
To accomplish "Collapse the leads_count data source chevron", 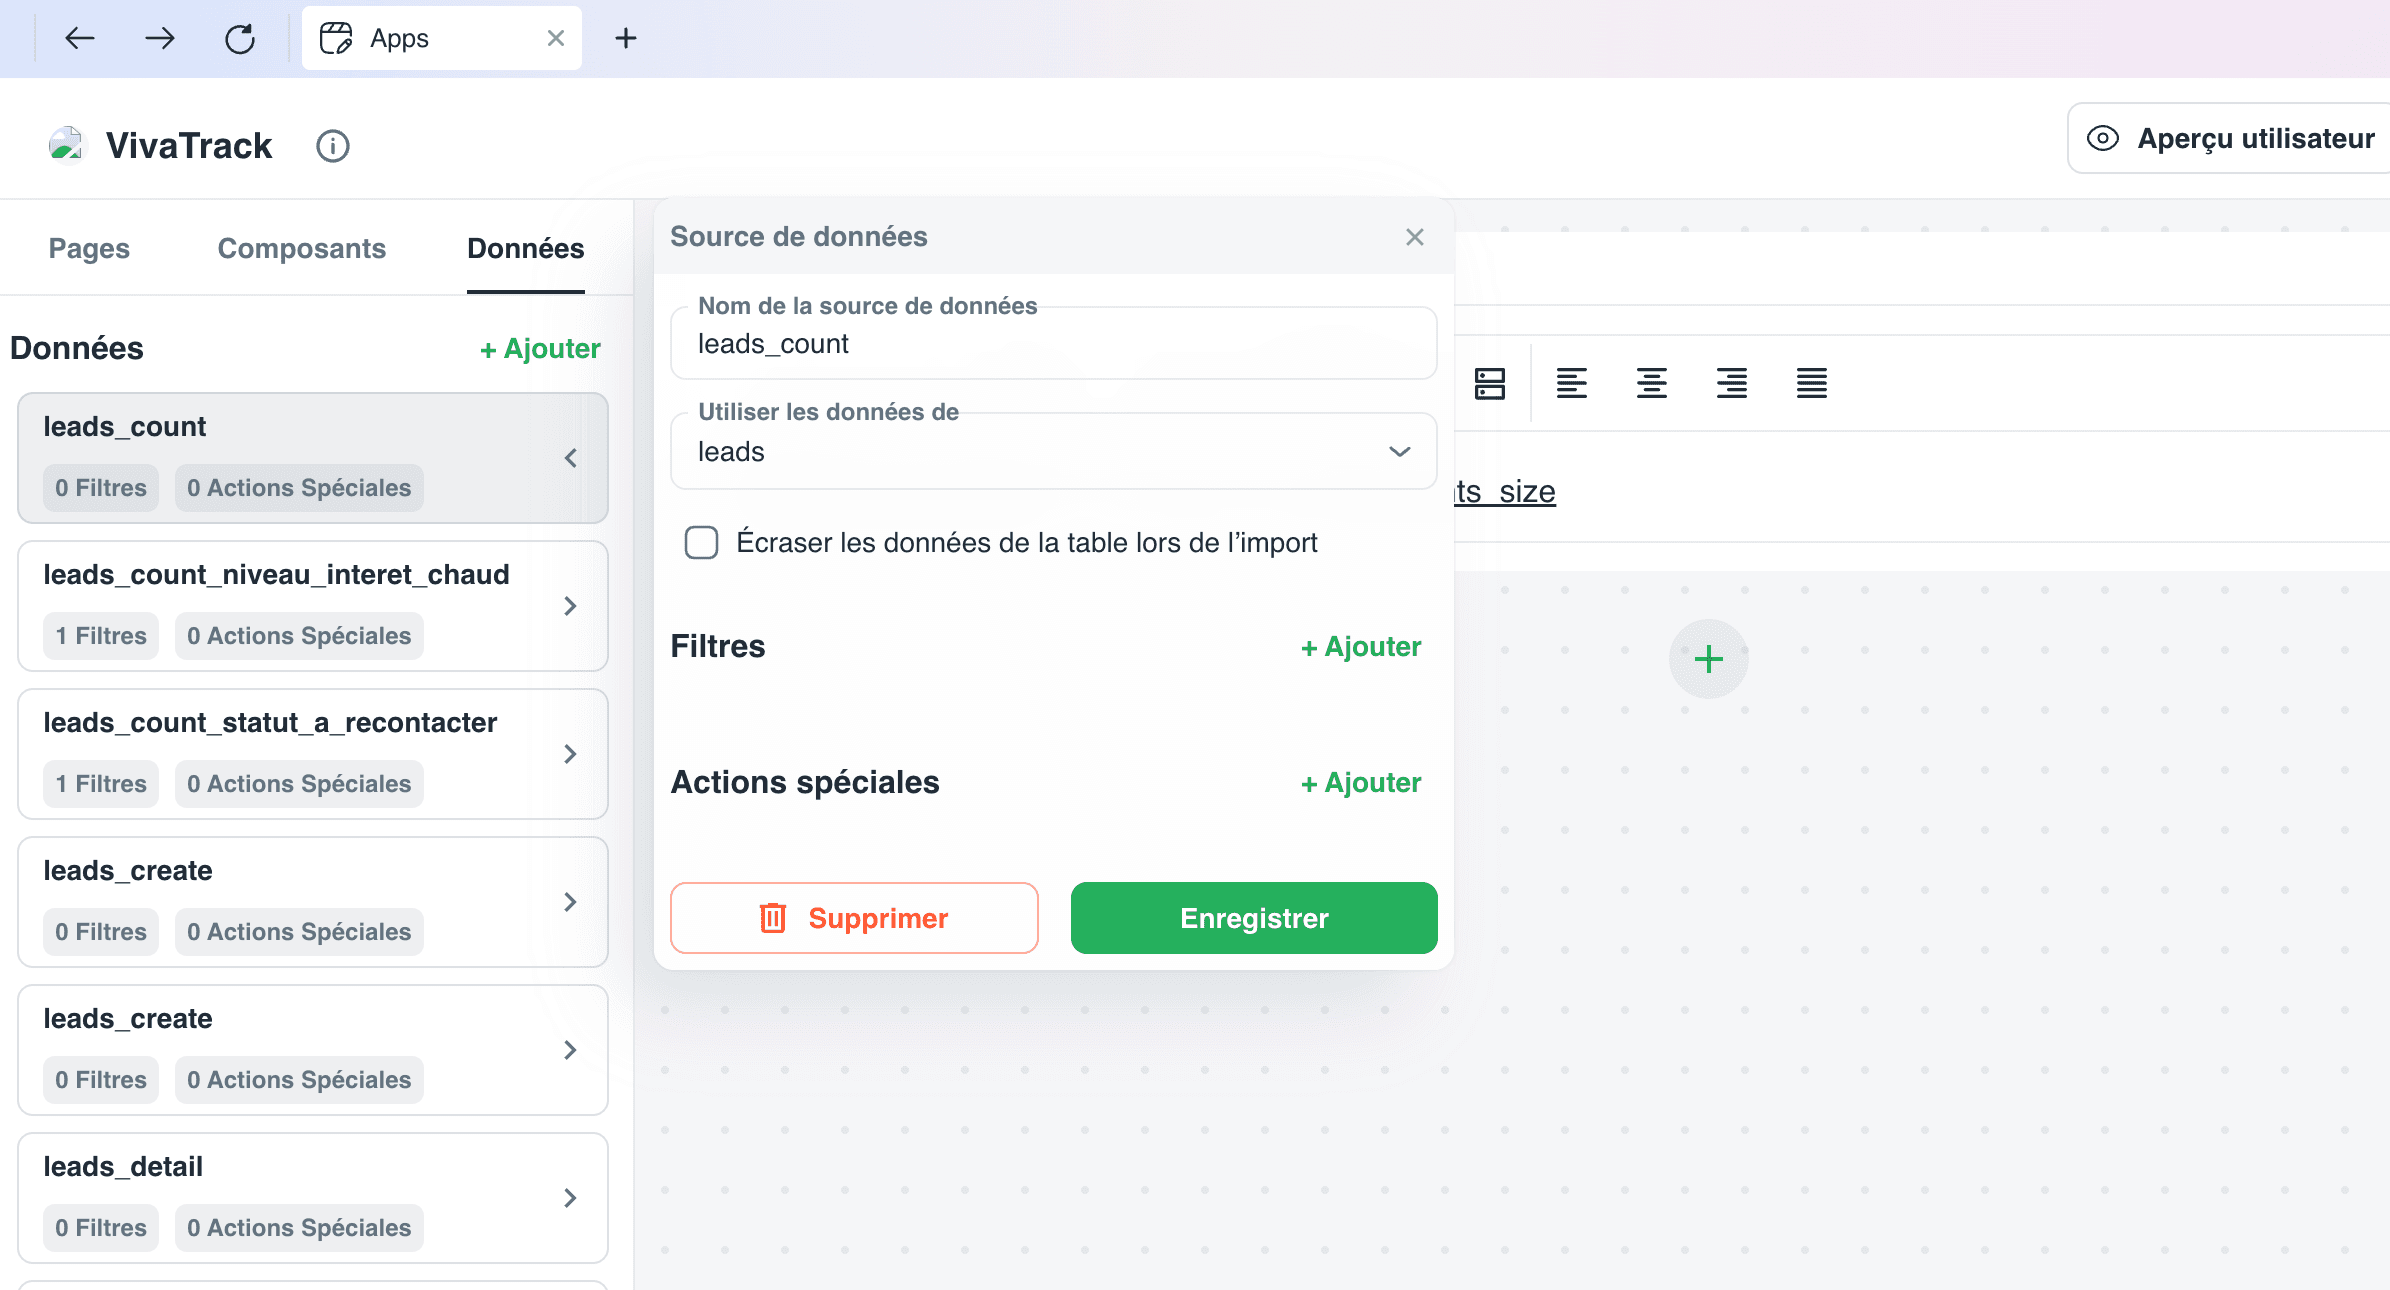I will 571,458.
